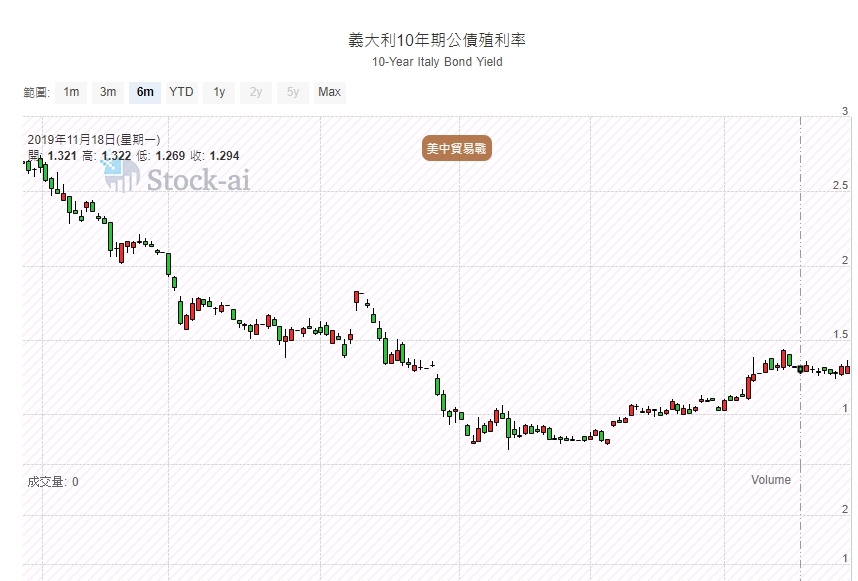This screenshot has height=581, width=858.
Task: Click the disabled 5y range button
Action: [292, 92]
